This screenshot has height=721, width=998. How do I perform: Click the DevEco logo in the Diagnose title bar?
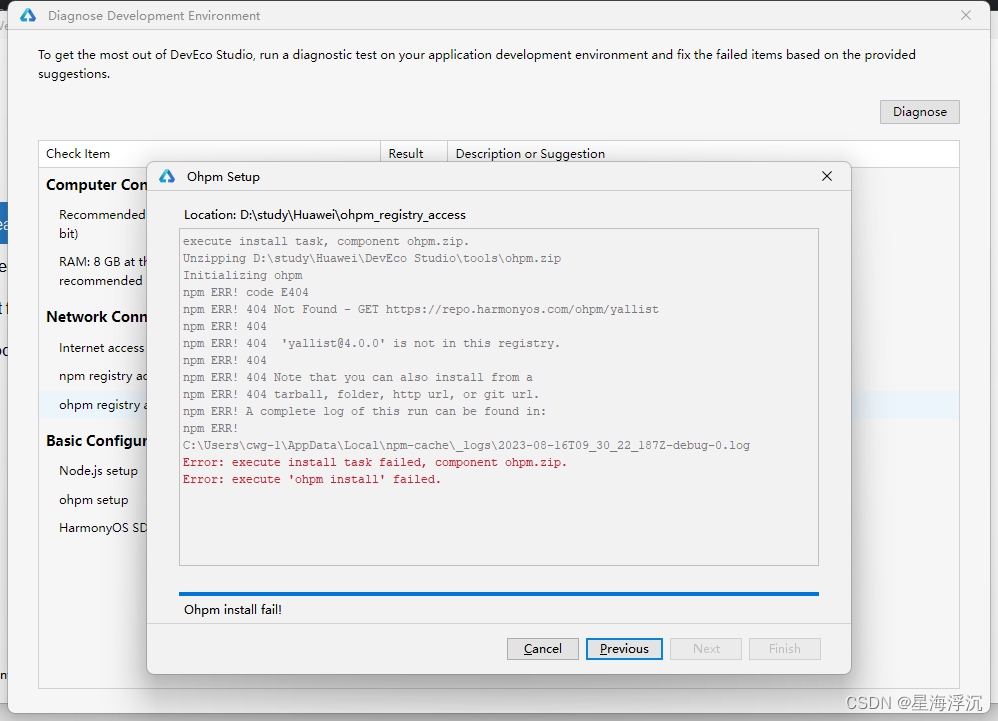[26, 15]
